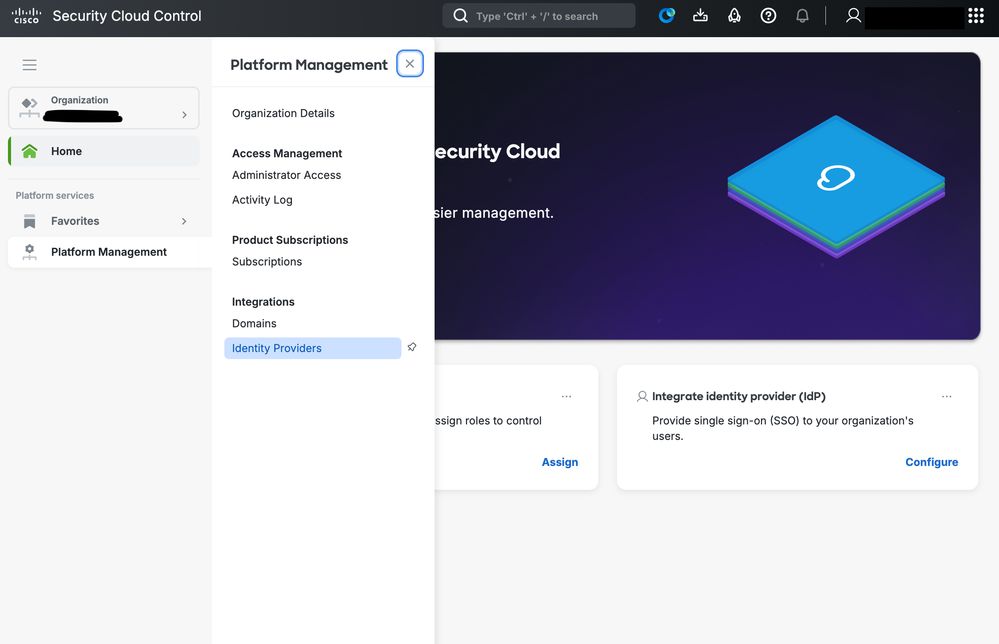The width and height of the screenshot is (999, 644).
Task: Click Configure to integrate an identity provider
Action: tap(931, 461)
